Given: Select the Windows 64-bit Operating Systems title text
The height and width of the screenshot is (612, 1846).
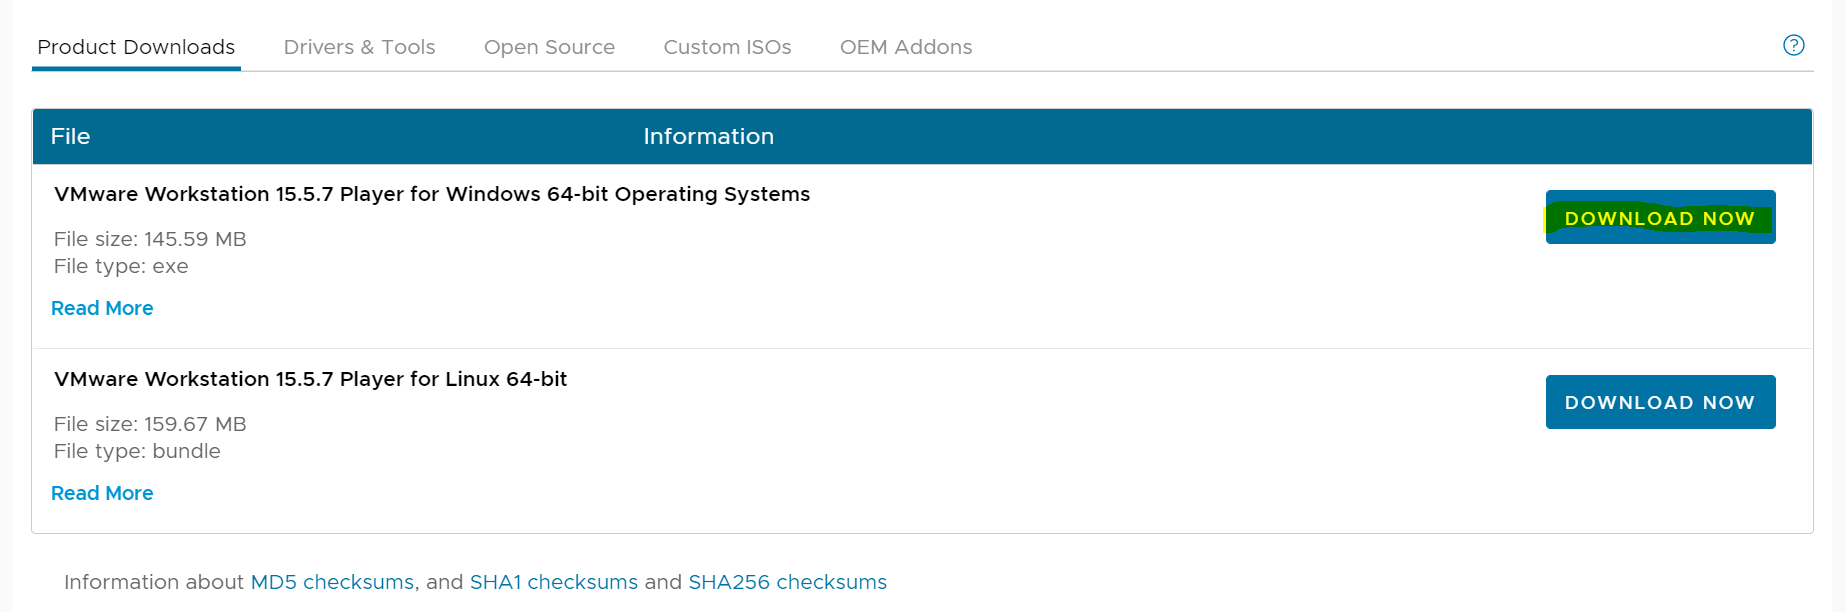Looking at the screenshot, I should pos(432,194).
